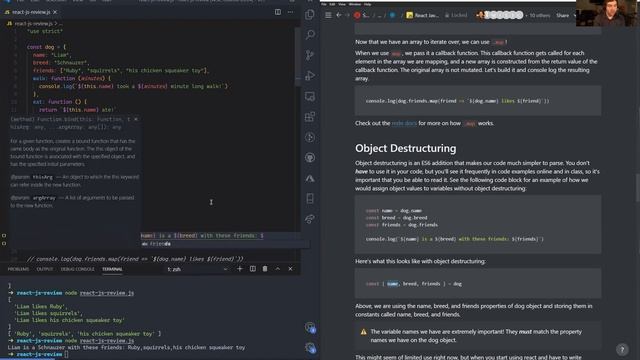
Task: Click the '10 others' viewers label
Action: (x=540, y=16)
